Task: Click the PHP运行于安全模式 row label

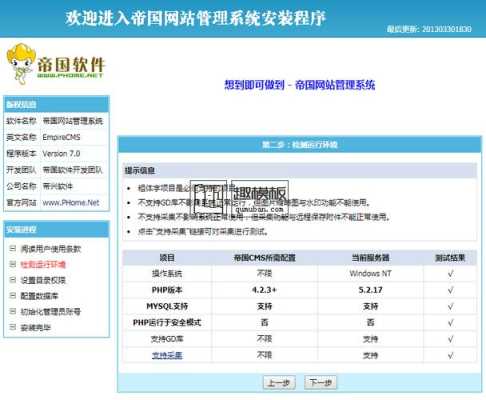Action: point(167,323)
